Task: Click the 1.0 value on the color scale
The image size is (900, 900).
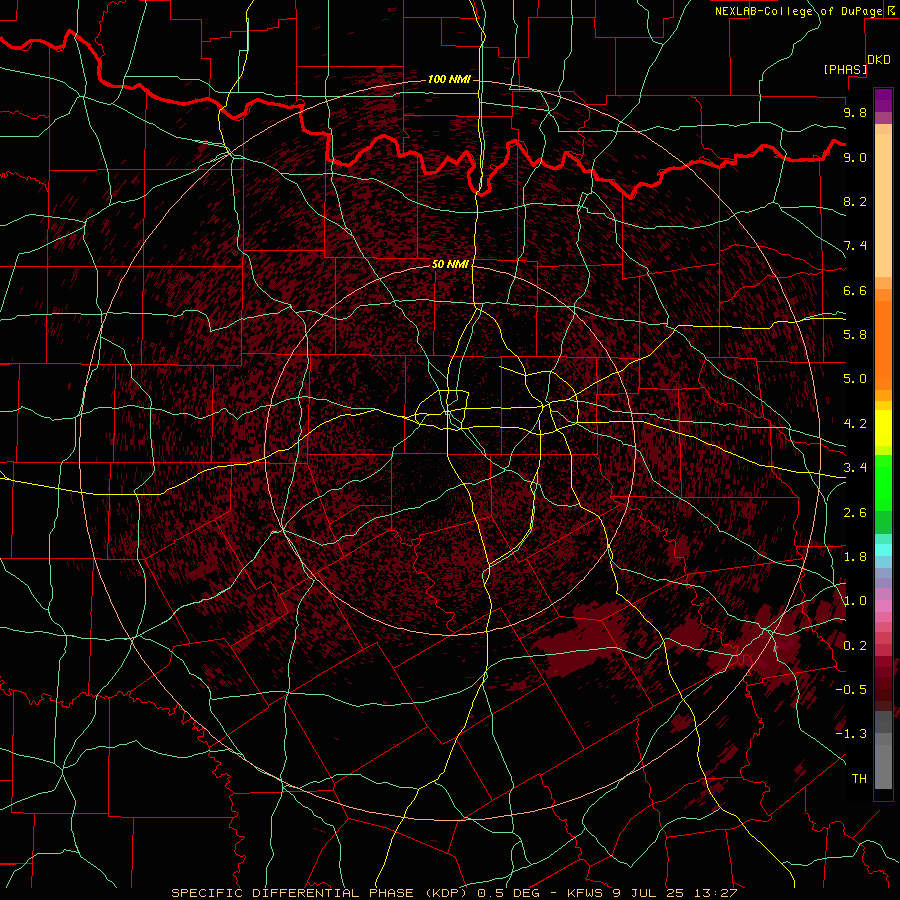Action: coord(855,601)
